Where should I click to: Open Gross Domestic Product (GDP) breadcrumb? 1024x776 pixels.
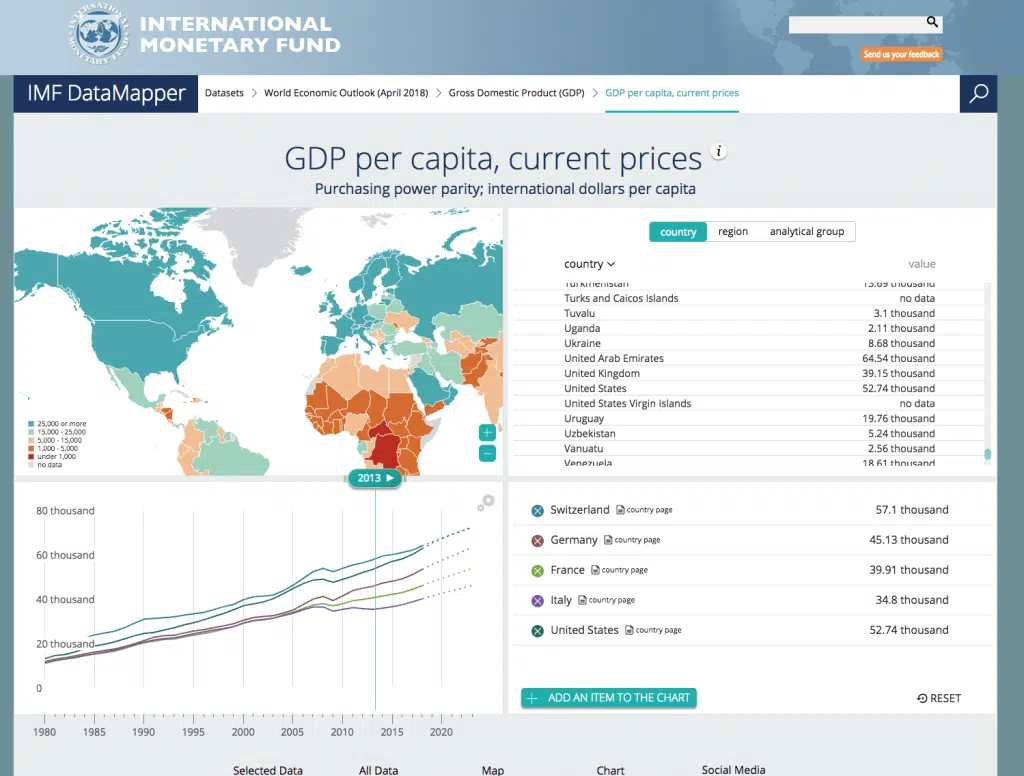tap(517, 93)
